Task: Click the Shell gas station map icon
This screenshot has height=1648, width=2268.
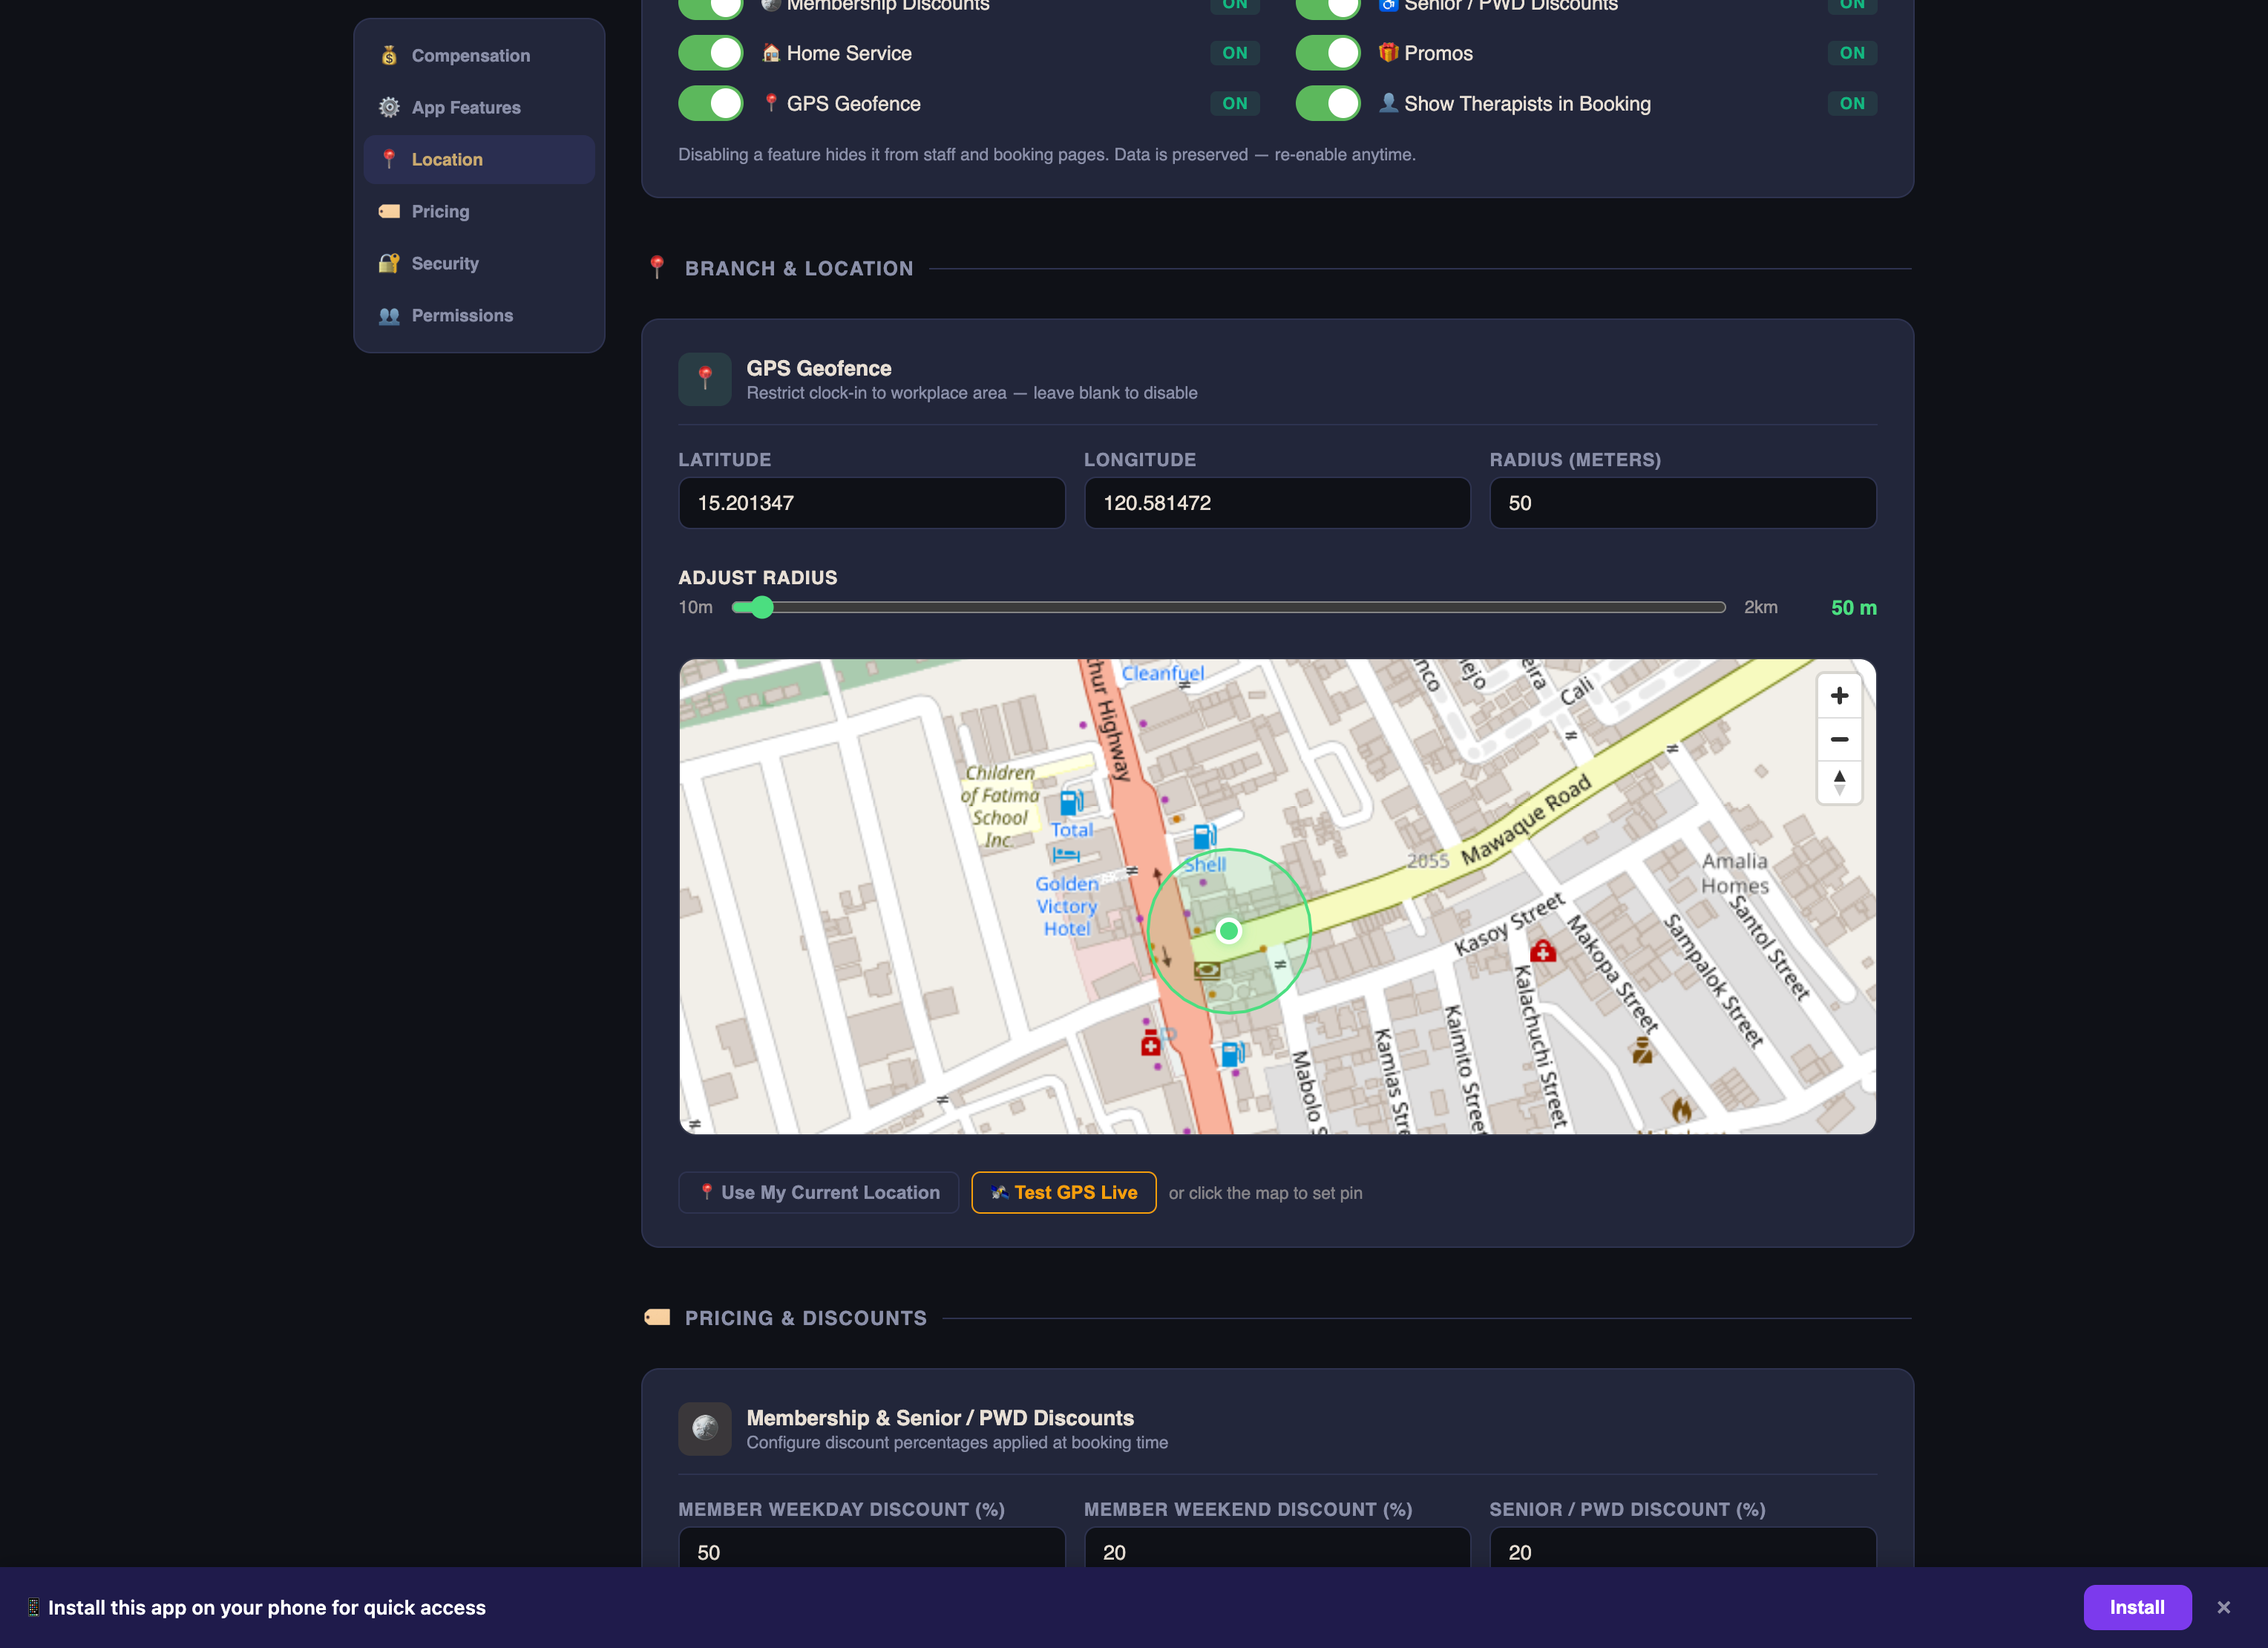Action: (x=1205, y=836)
